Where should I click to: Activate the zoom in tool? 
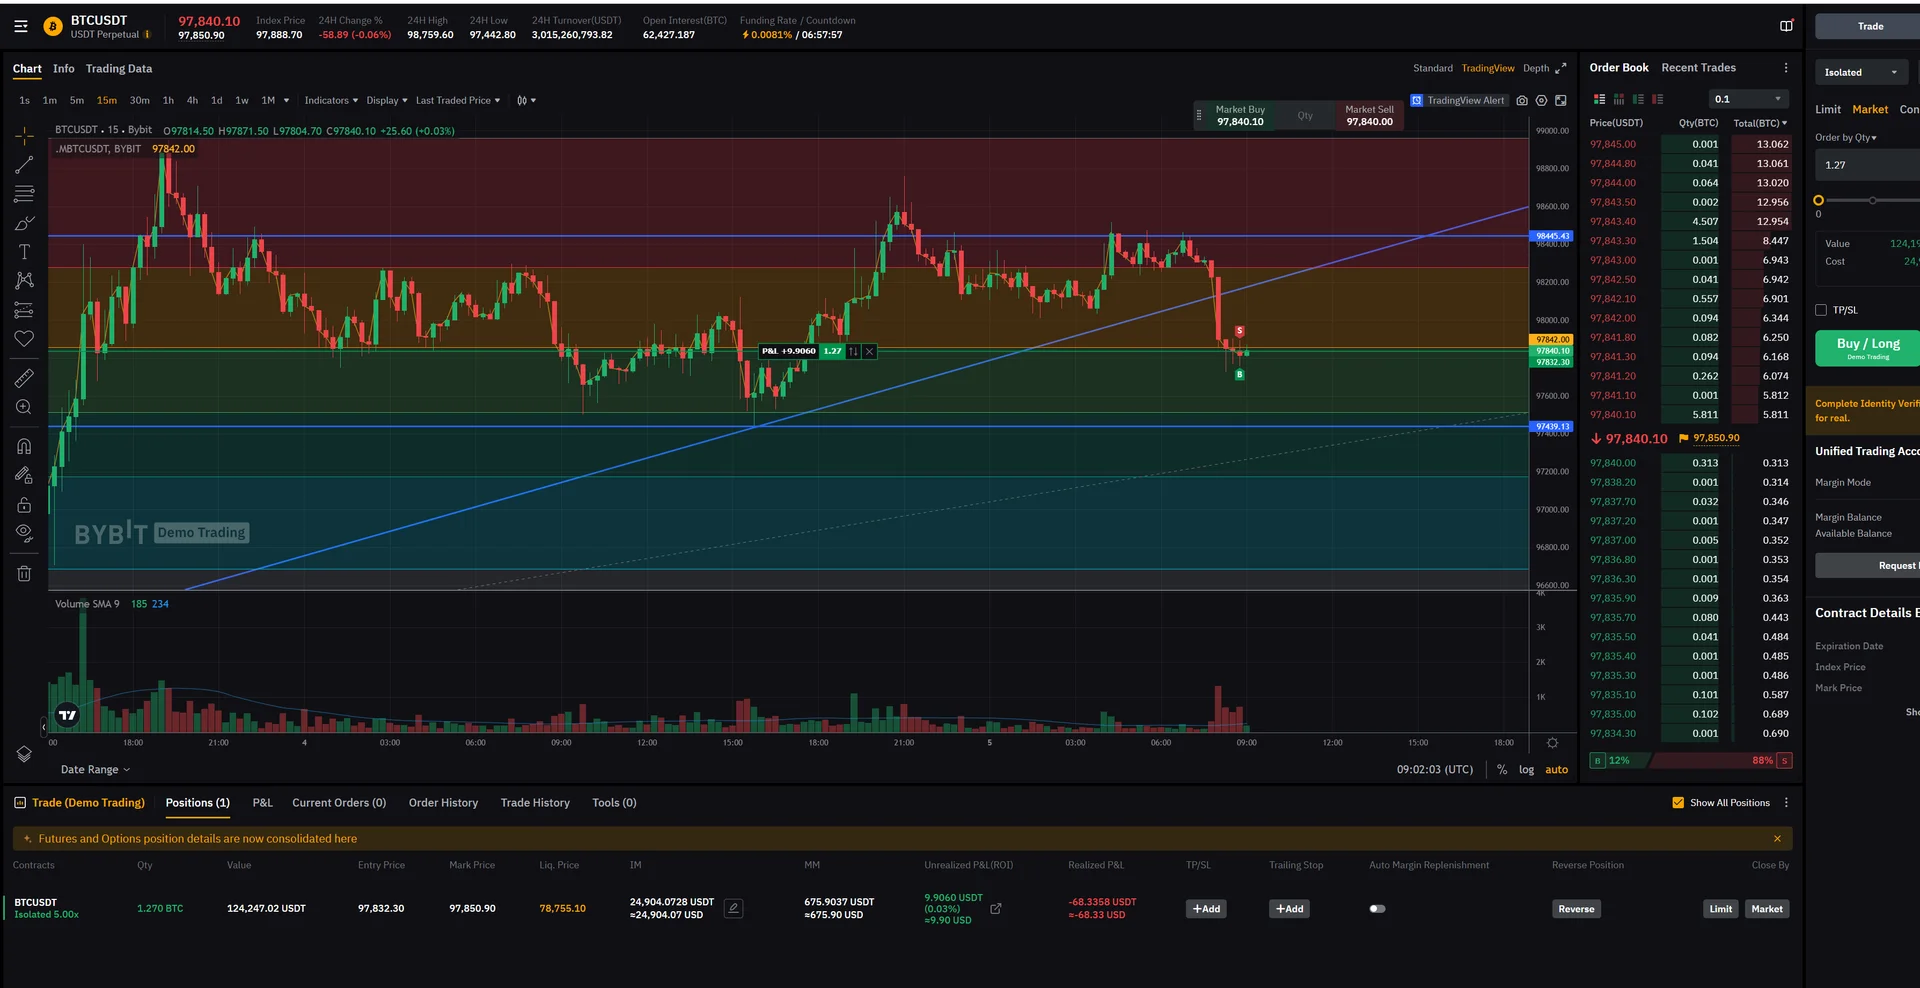click(24, 407)
